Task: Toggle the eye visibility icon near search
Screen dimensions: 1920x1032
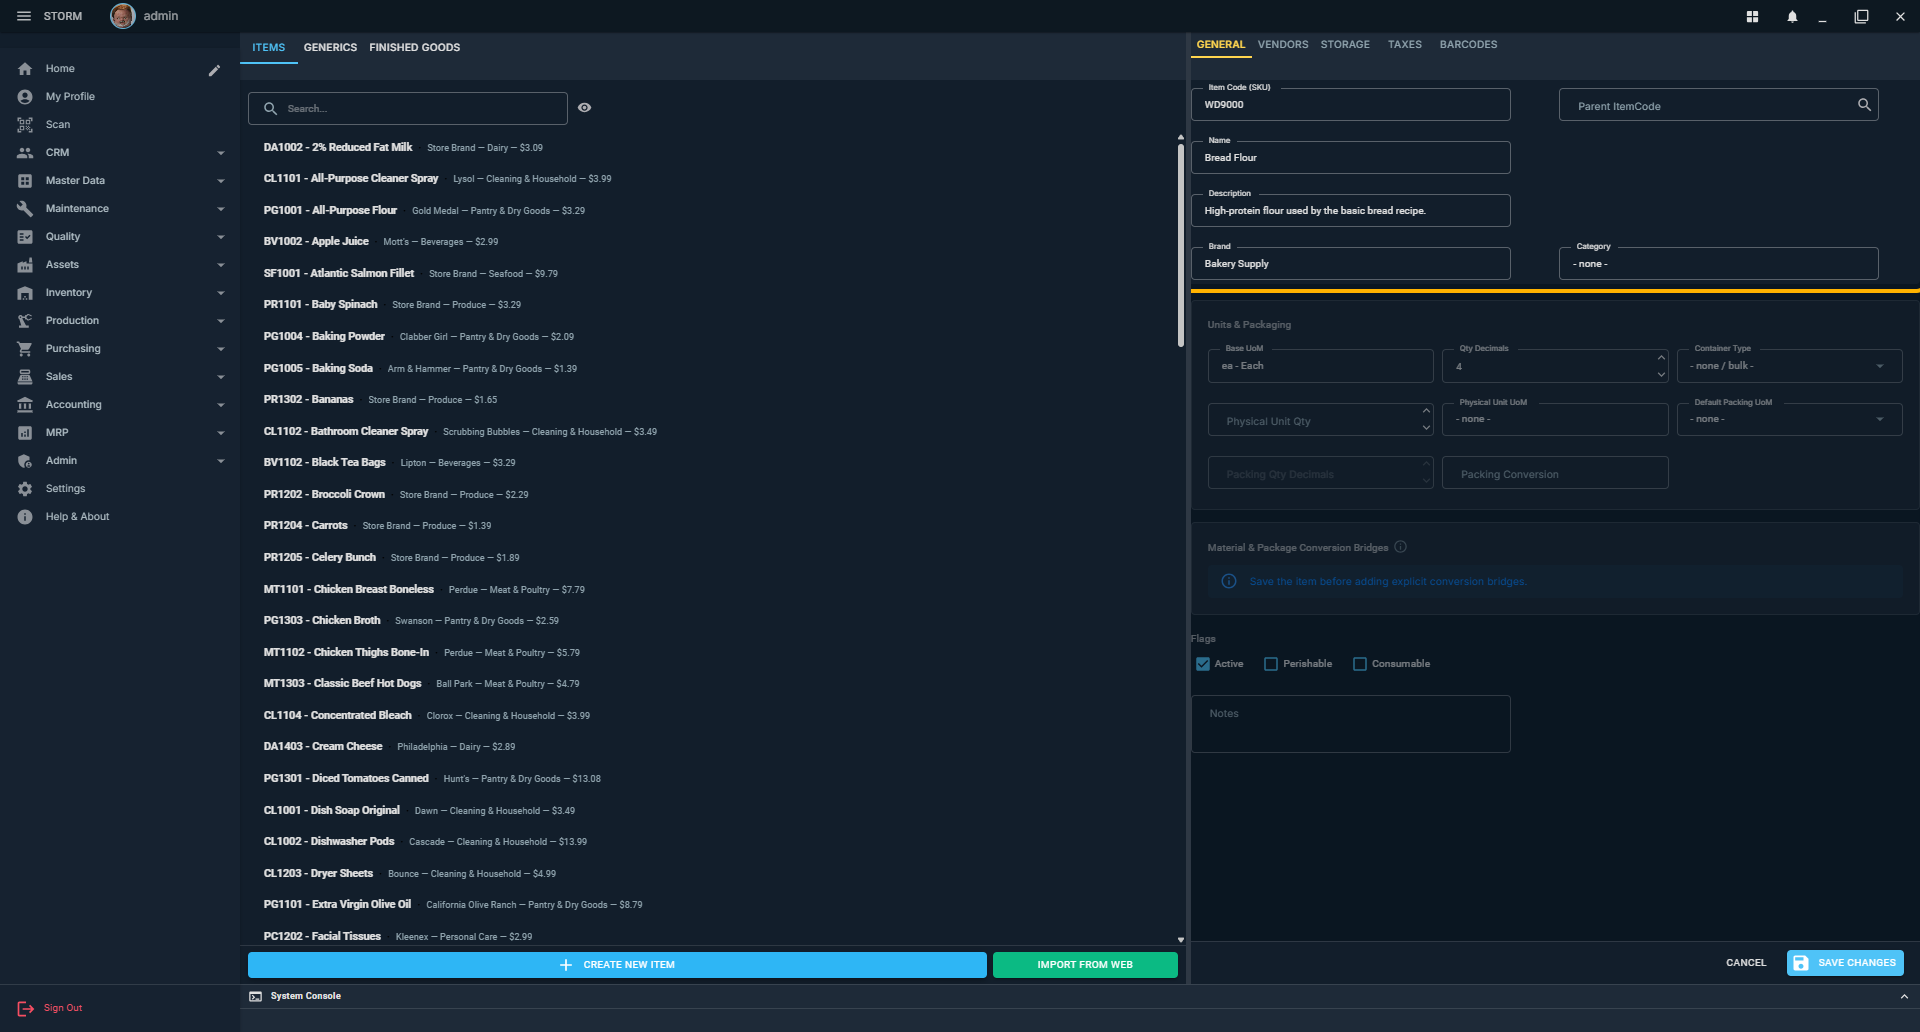Action: pos(584,108)
